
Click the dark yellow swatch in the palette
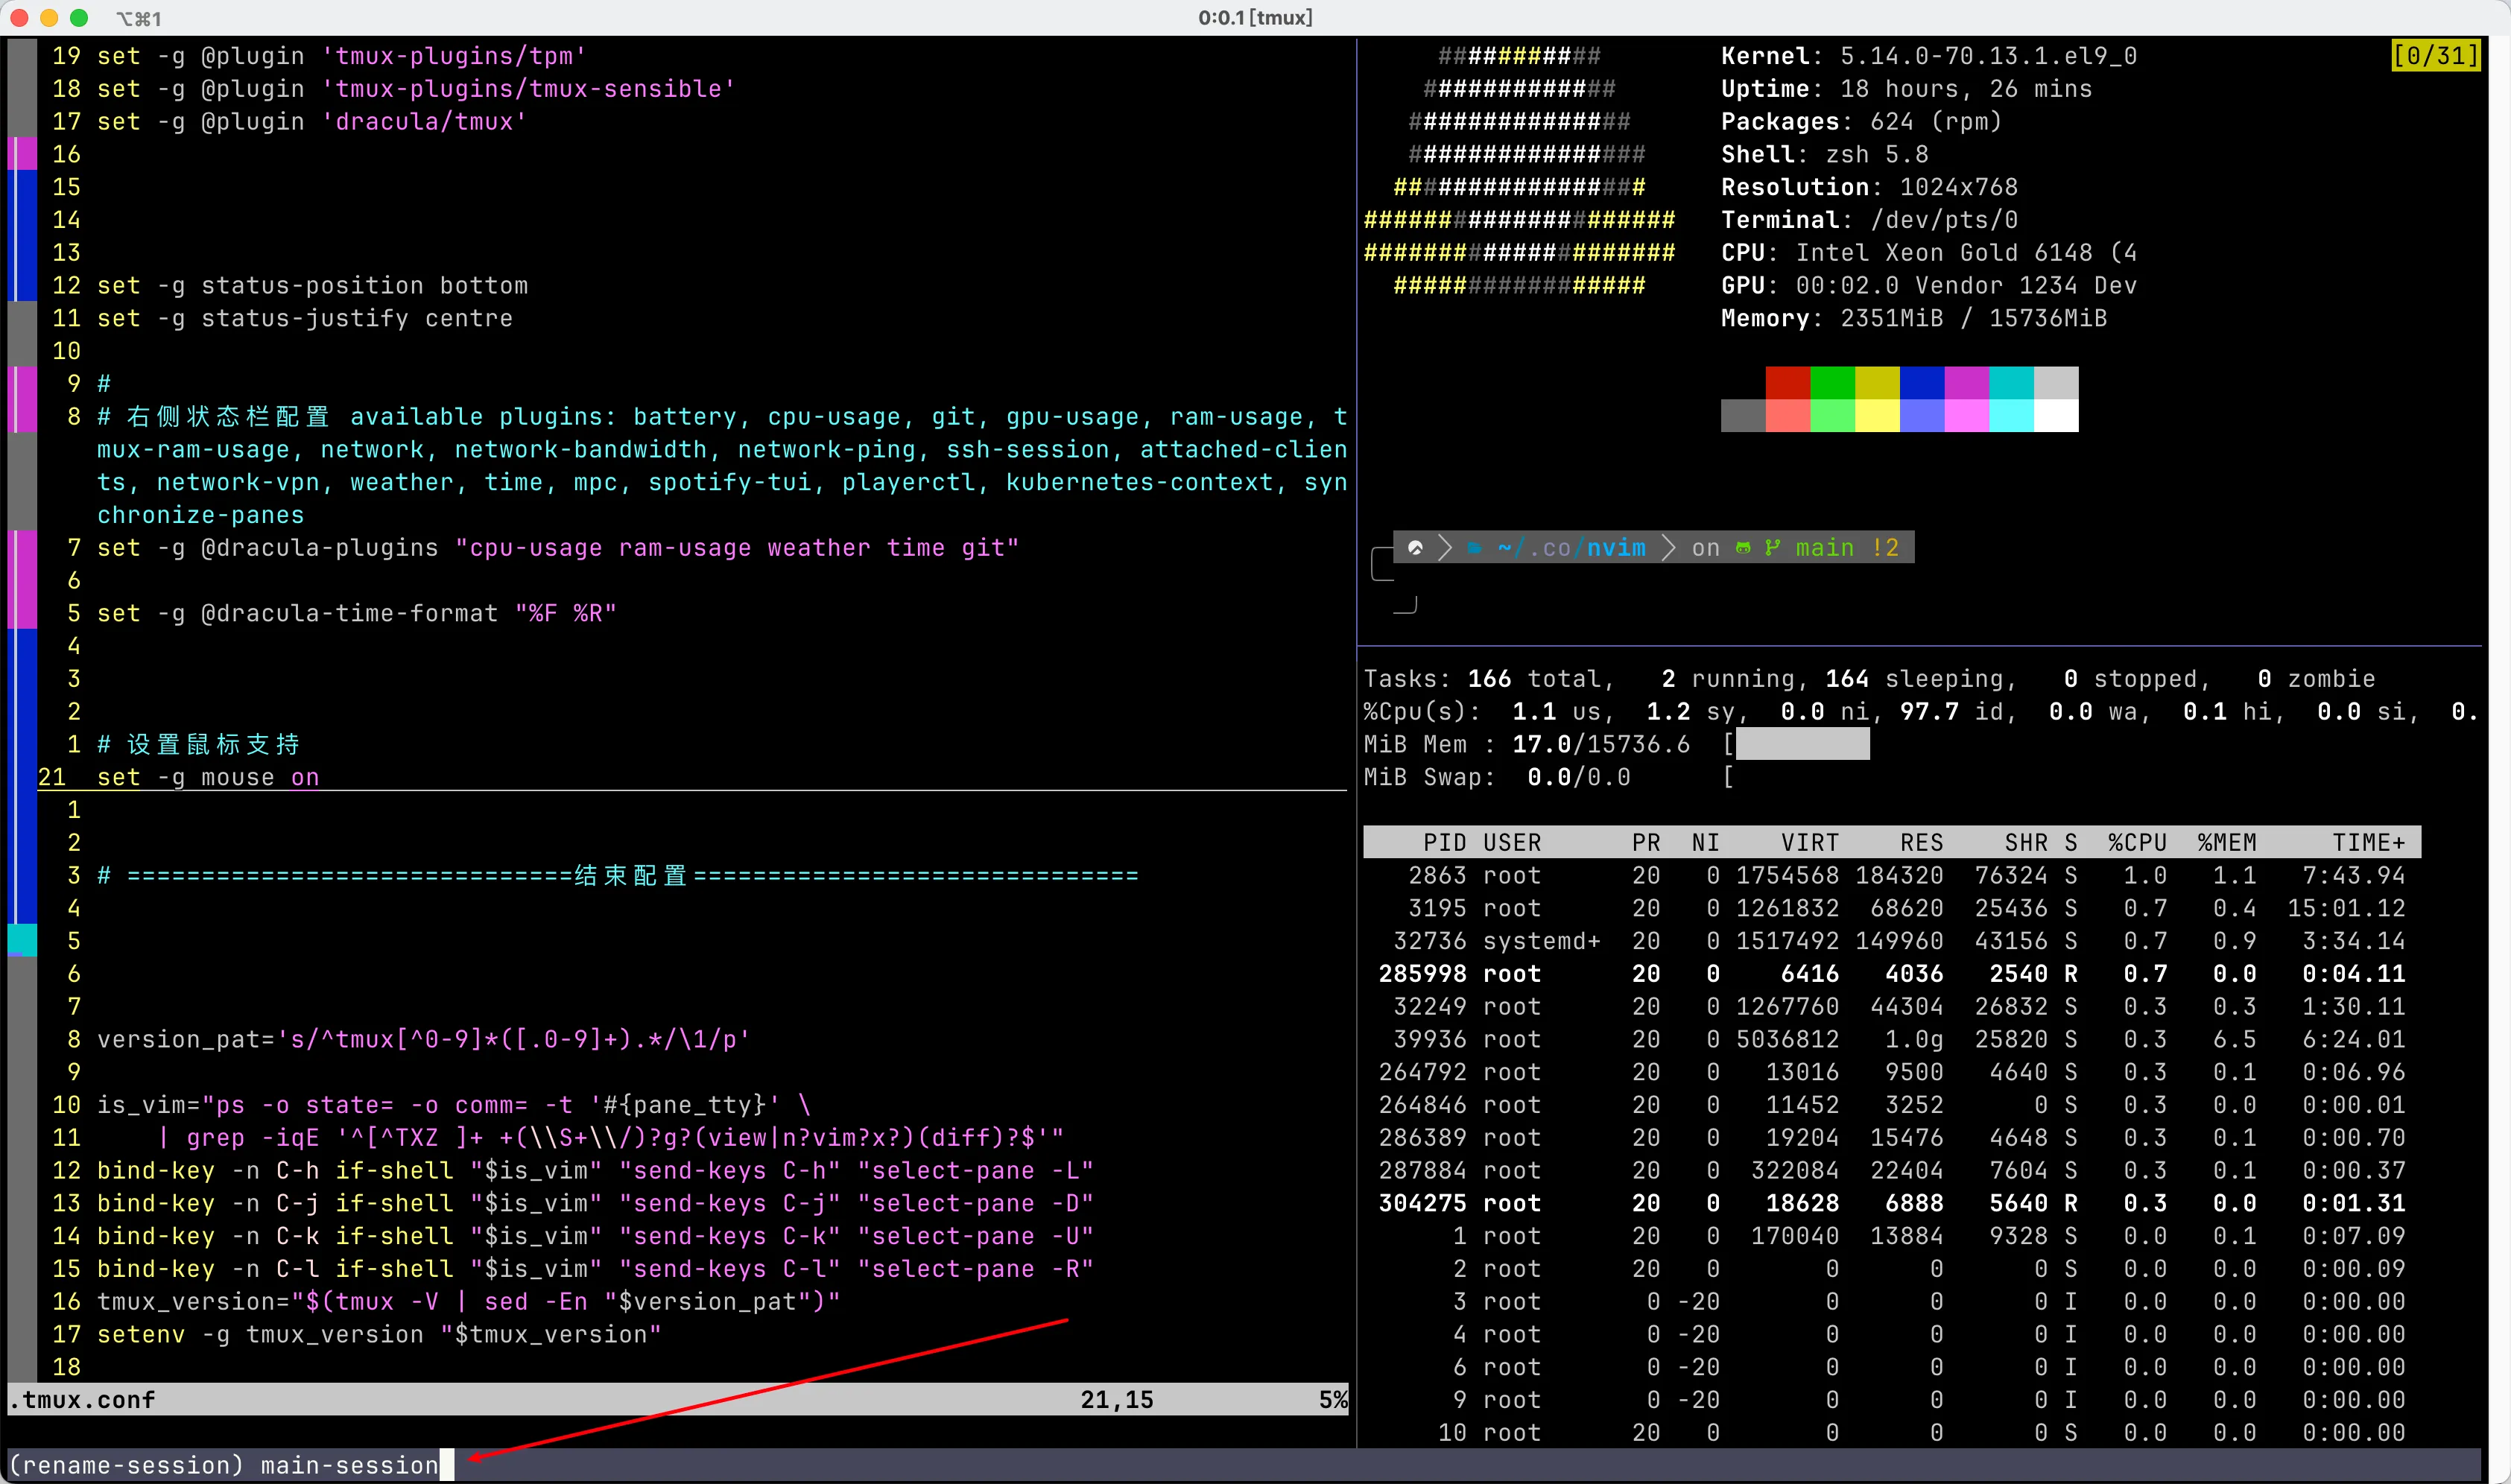coord(1877,383)
